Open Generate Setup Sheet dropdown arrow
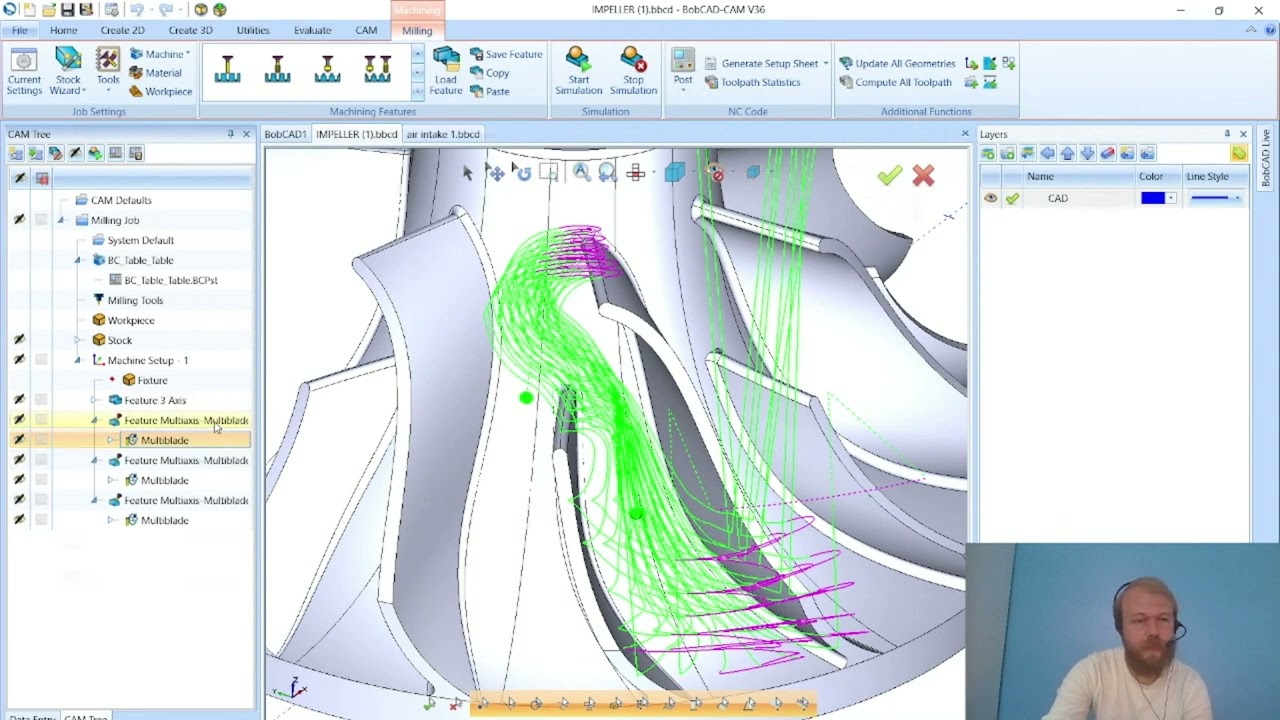Image resolution: width=1280 pixels, height=720 pixels. [826, 63]
